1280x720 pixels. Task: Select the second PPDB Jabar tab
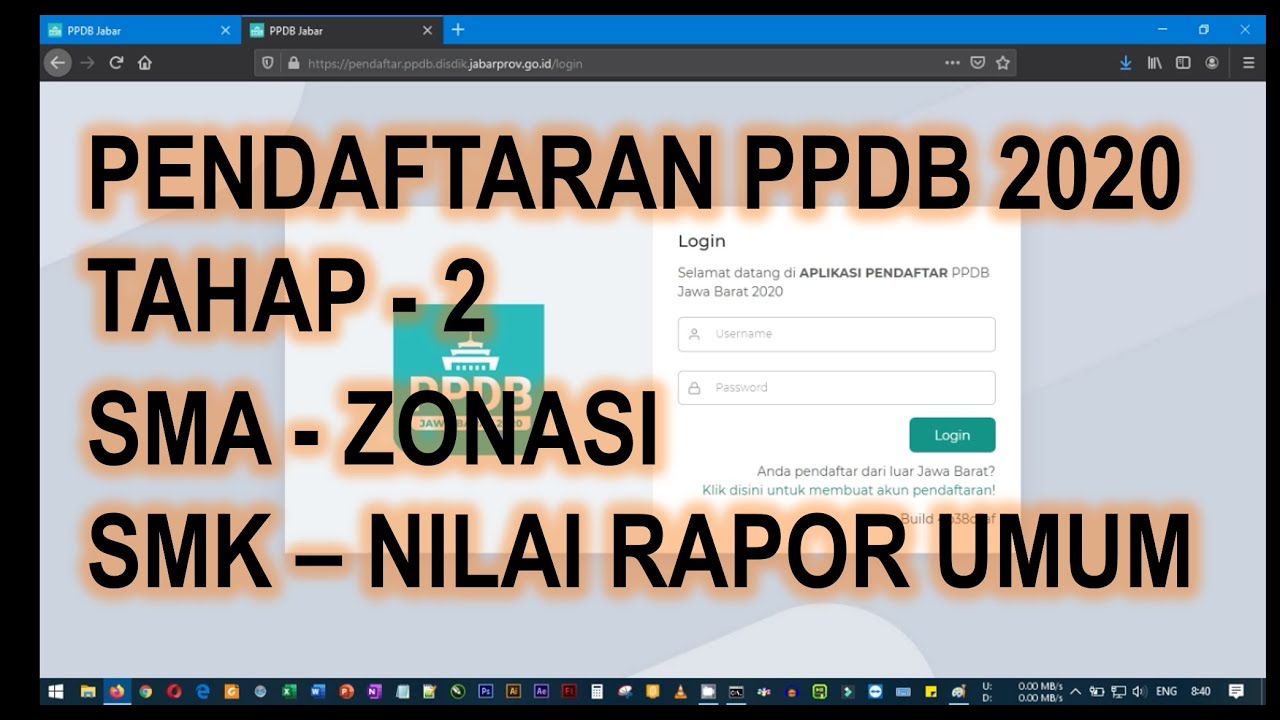(x=341, y=30)
